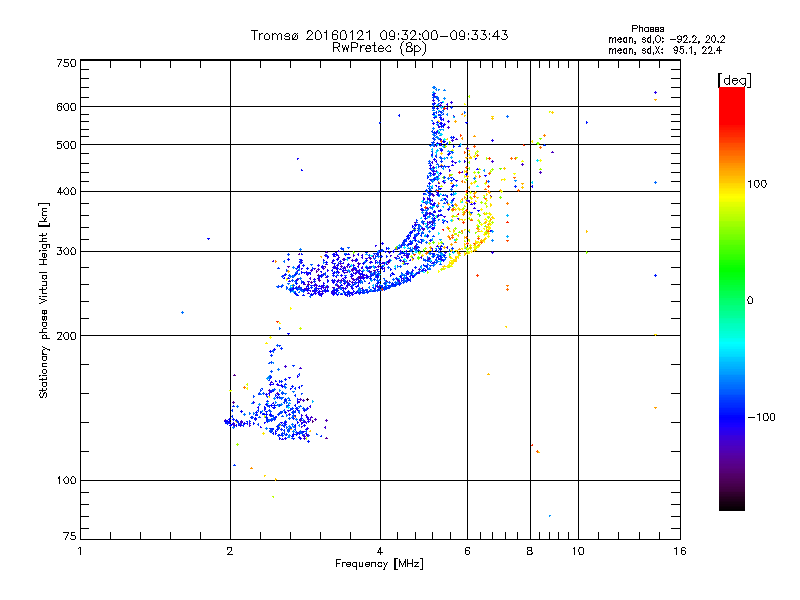The height and width of the screenshot is (600, 800).
Task: Click the 'mean, sd,X: 95.1, 22.4' statistics line
Action: [665, 50]
